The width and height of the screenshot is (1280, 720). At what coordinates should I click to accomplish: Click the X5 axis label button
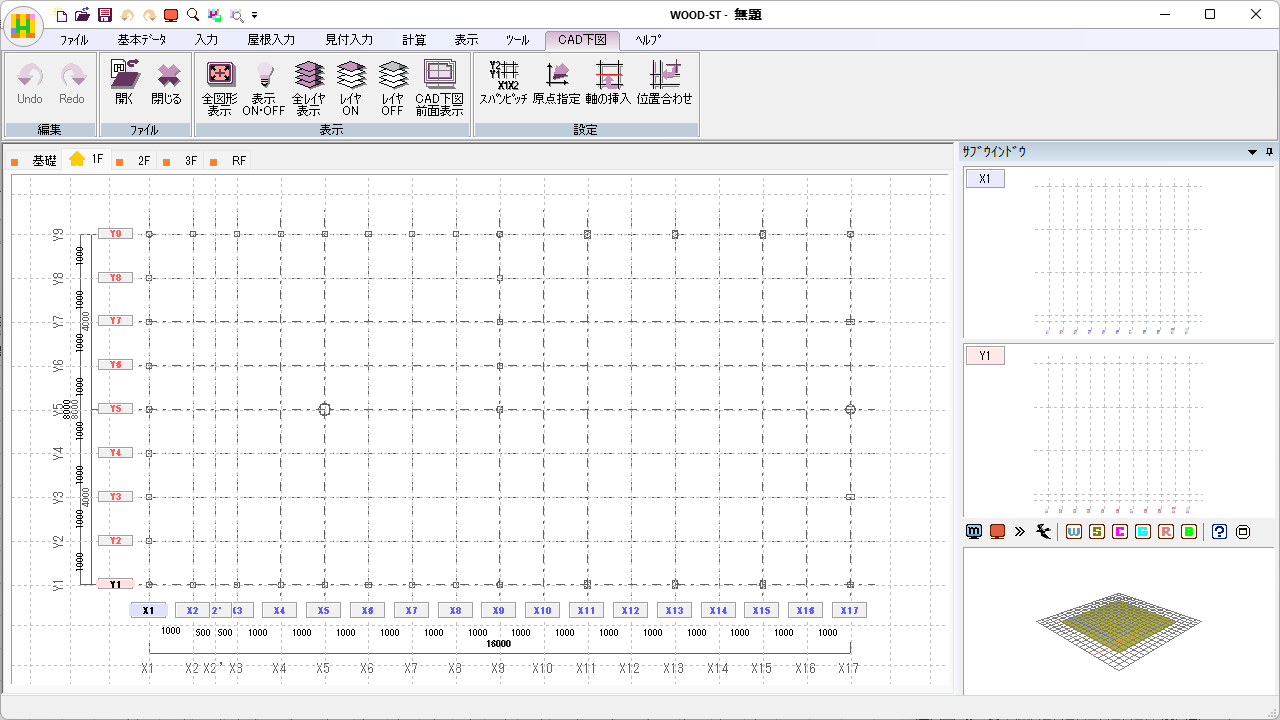click(x=323, y=610)
